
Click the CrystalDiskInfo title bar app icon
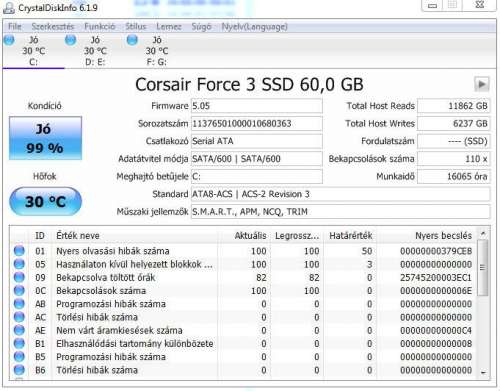tap(8, 8)
